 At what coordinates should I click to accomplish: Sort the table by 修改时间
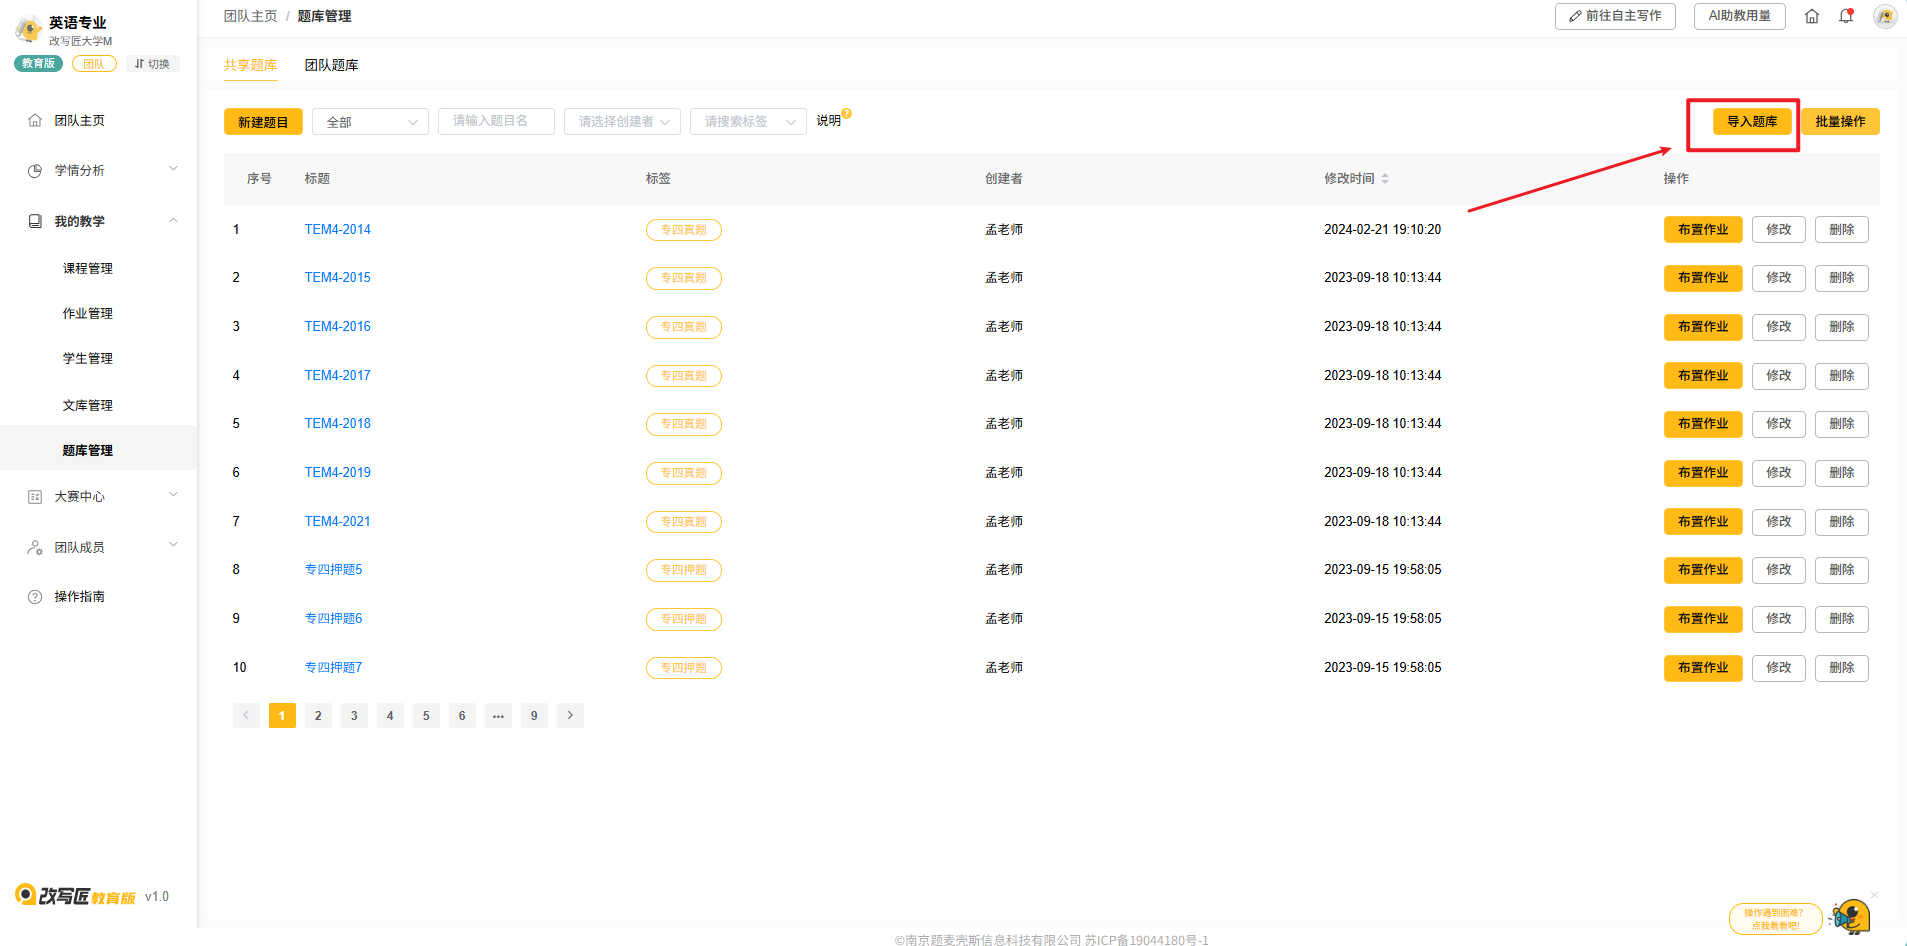[1384, 179]
